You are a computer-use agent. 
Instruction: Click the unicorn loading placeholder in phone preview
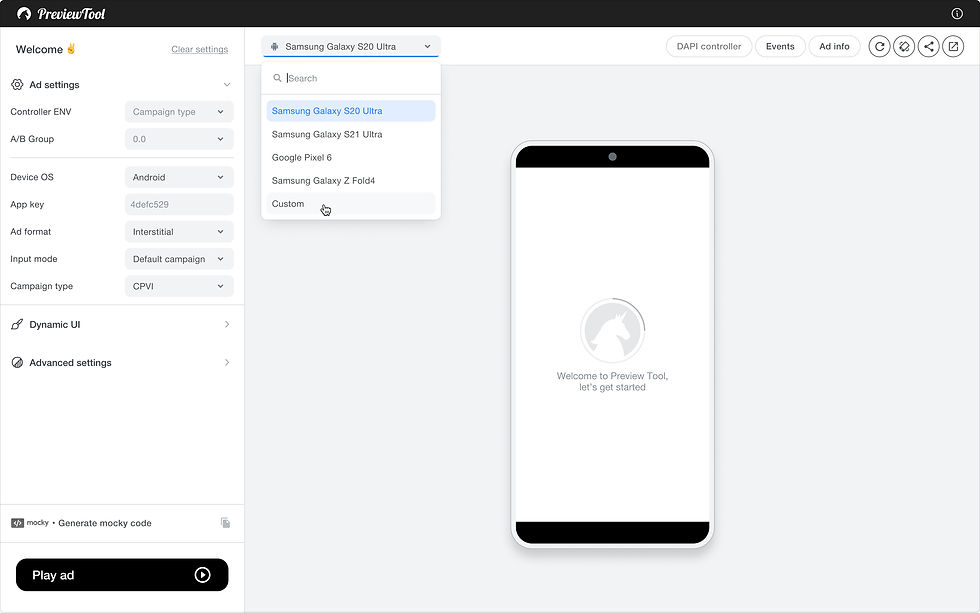612,331
